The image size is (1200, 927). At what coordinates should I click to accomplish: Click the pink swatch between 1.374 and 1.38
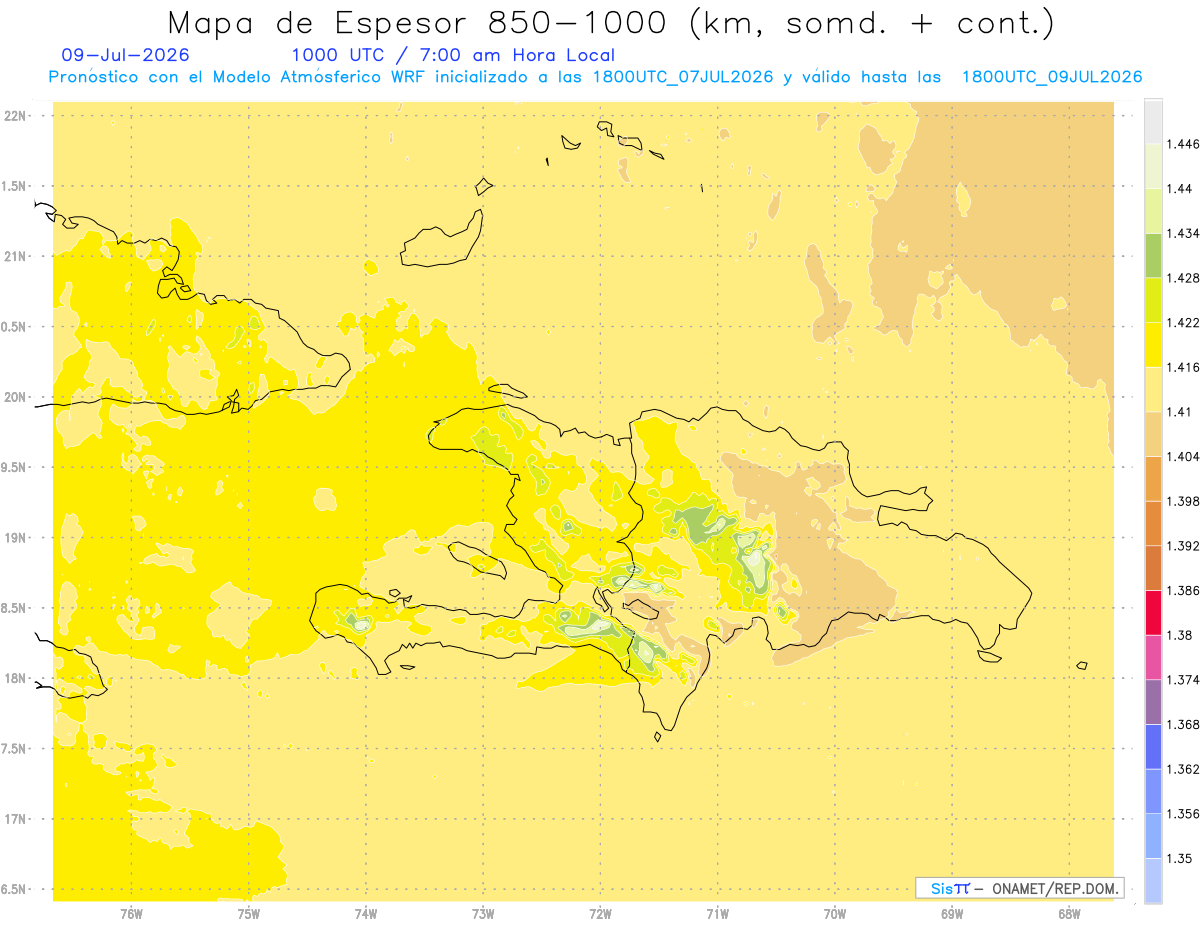1153,657
